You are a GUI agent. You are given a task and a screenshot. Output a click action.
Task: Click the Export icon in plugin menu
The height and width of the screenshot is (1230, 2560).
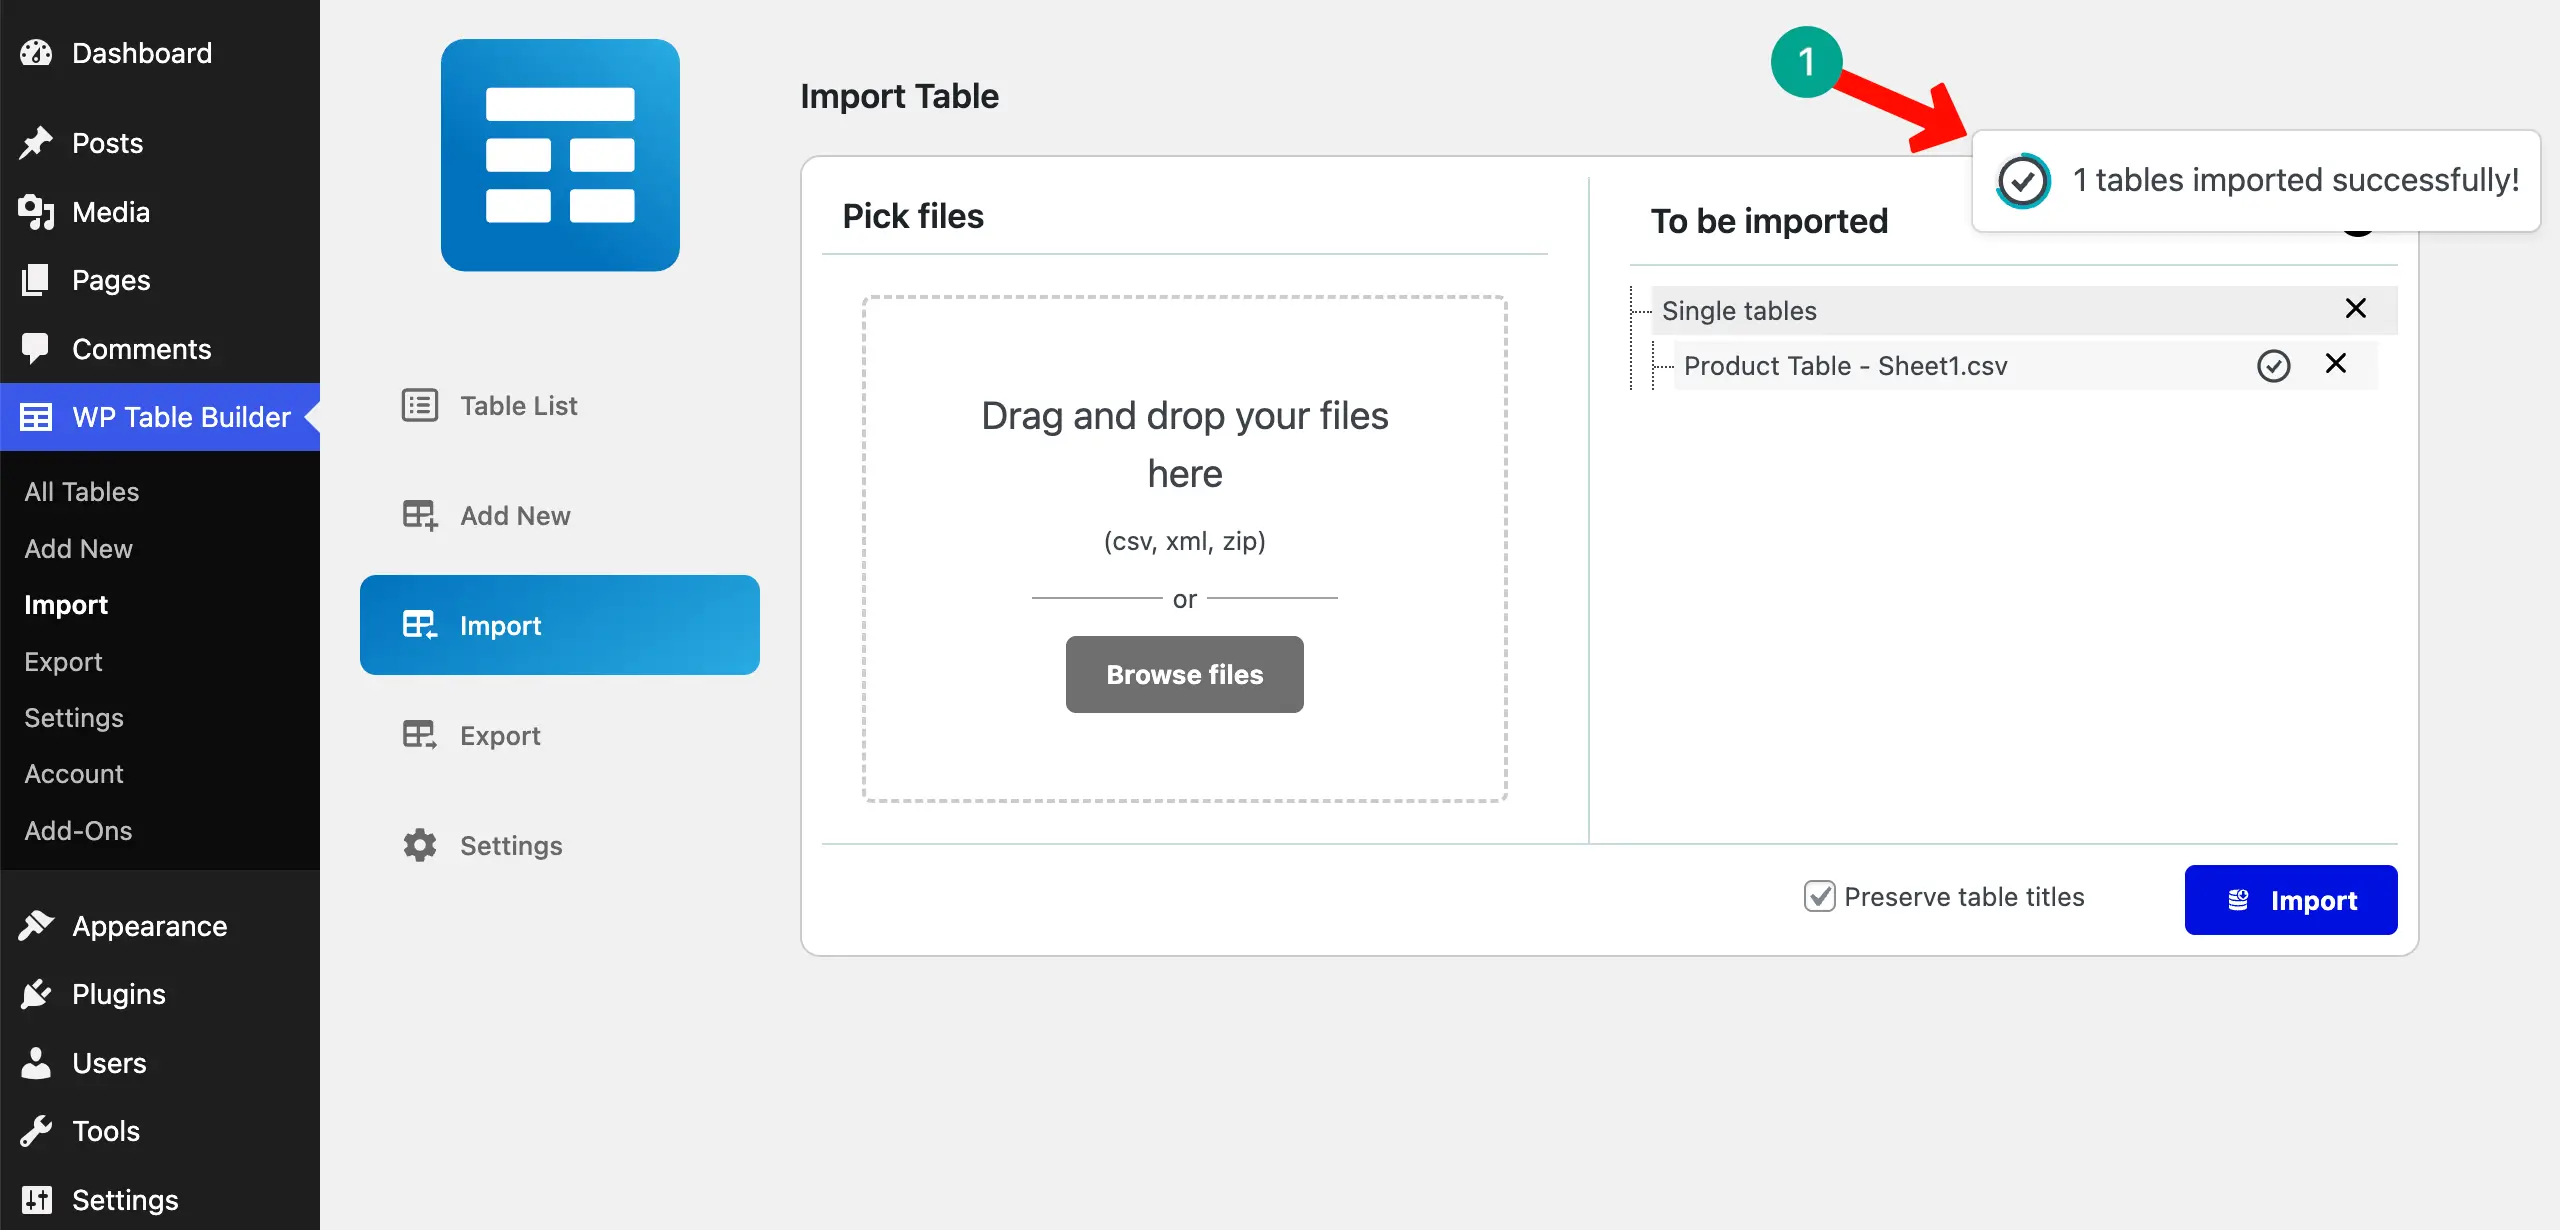(419, 735)
